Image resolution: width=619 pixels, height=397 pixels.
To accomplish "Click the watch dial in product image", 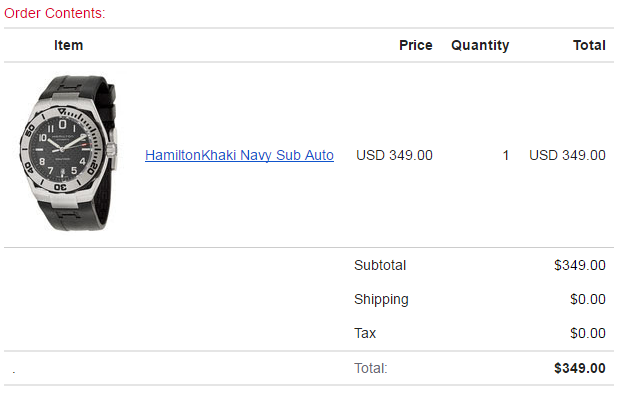I will coord(62,150).
